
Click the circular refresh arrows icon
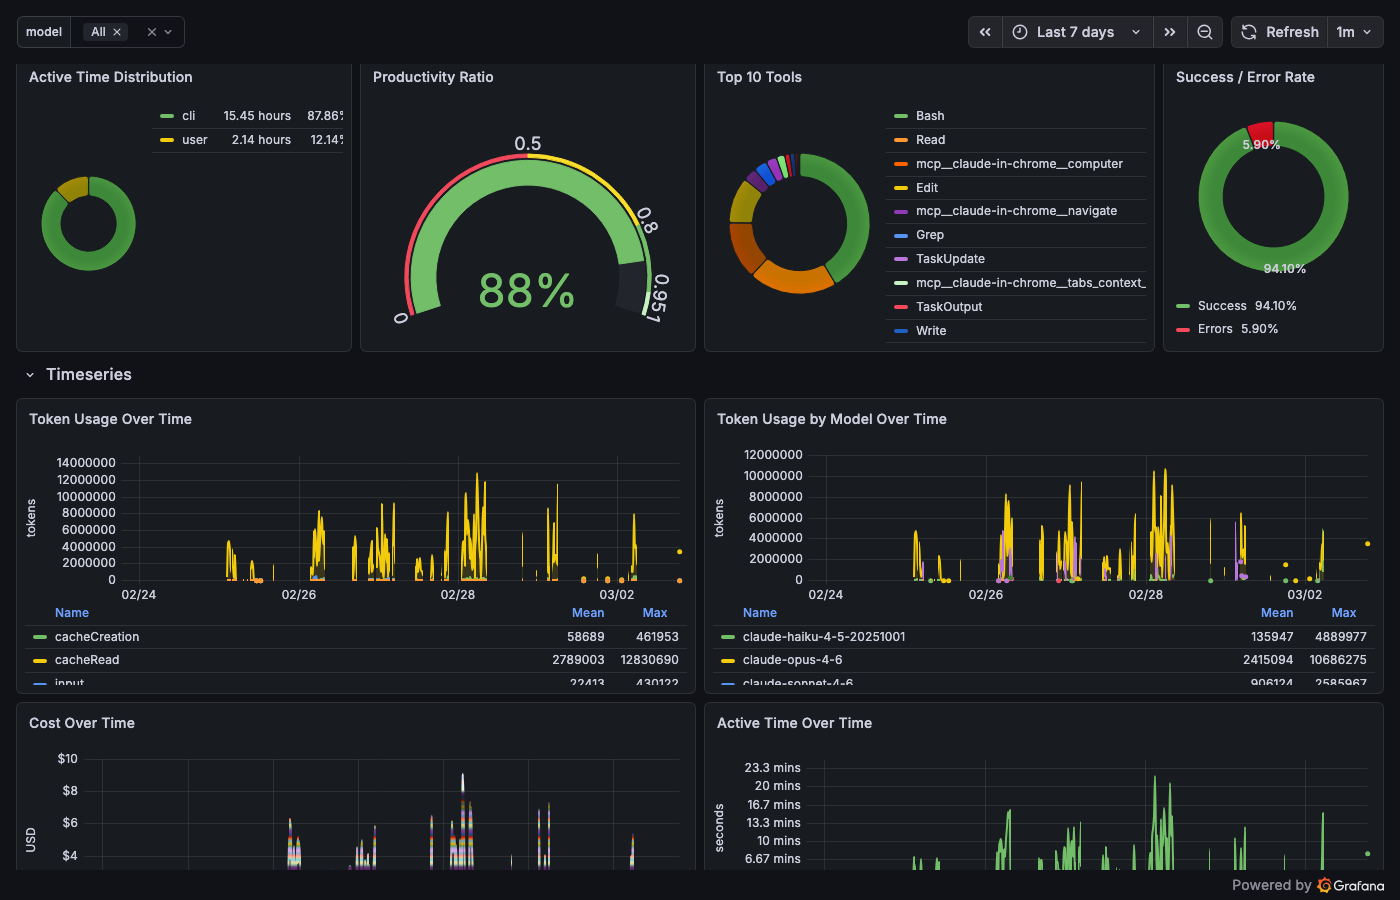(1248, 31)
